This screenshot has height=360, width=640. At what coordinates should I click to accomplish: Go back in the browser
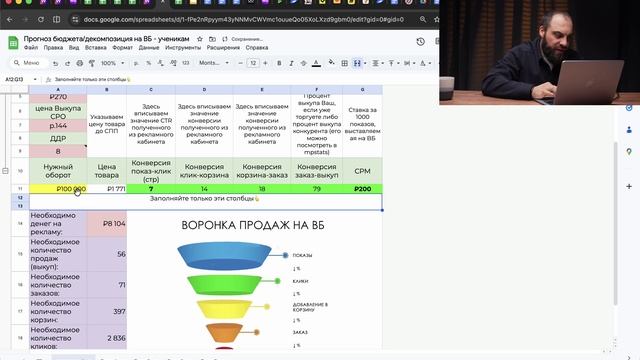click(x=10, y=19)
